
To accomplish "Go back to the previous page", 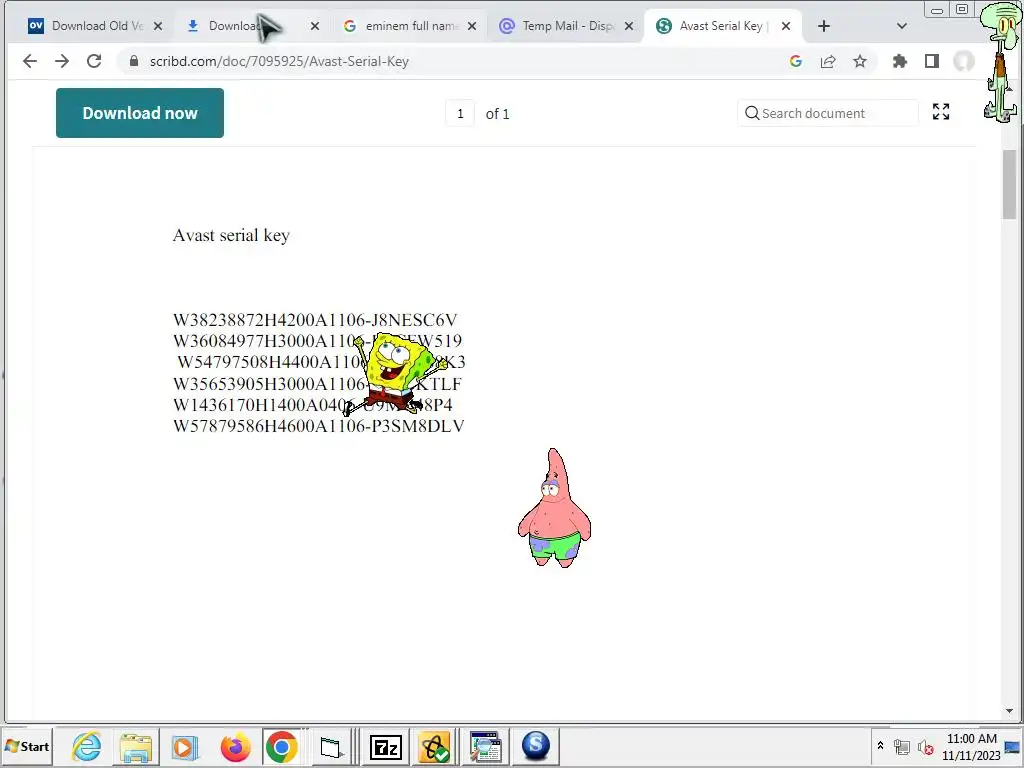I will tap(30, 61).
